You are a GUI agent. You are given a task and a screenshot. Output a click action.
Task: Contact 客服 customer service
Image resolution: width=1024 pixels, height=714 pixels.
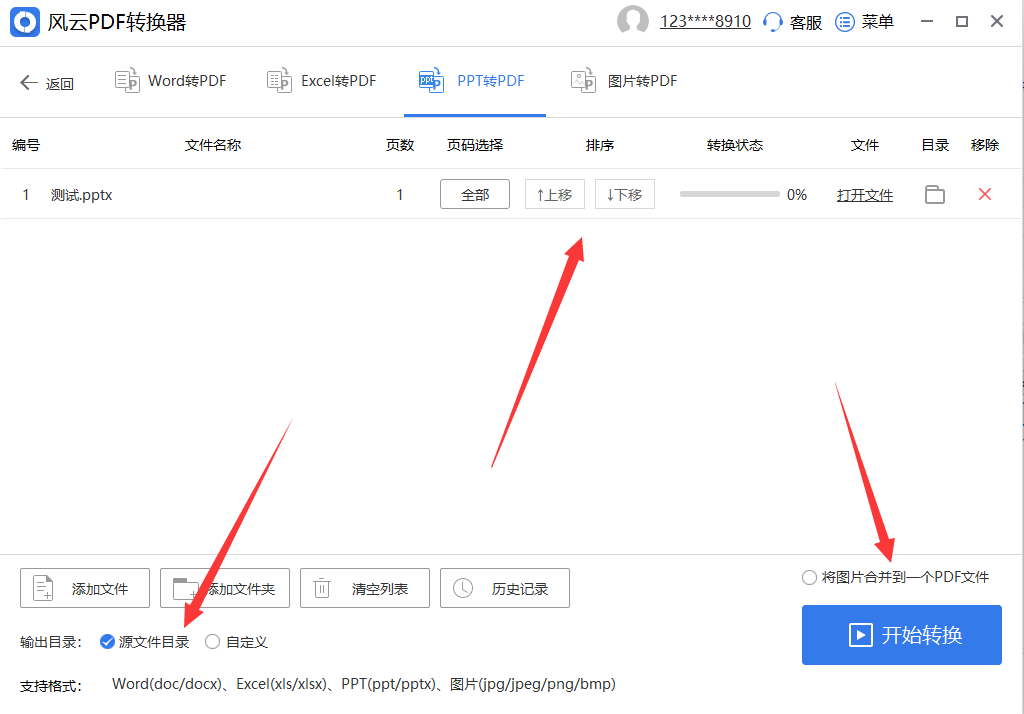(792, 22)
